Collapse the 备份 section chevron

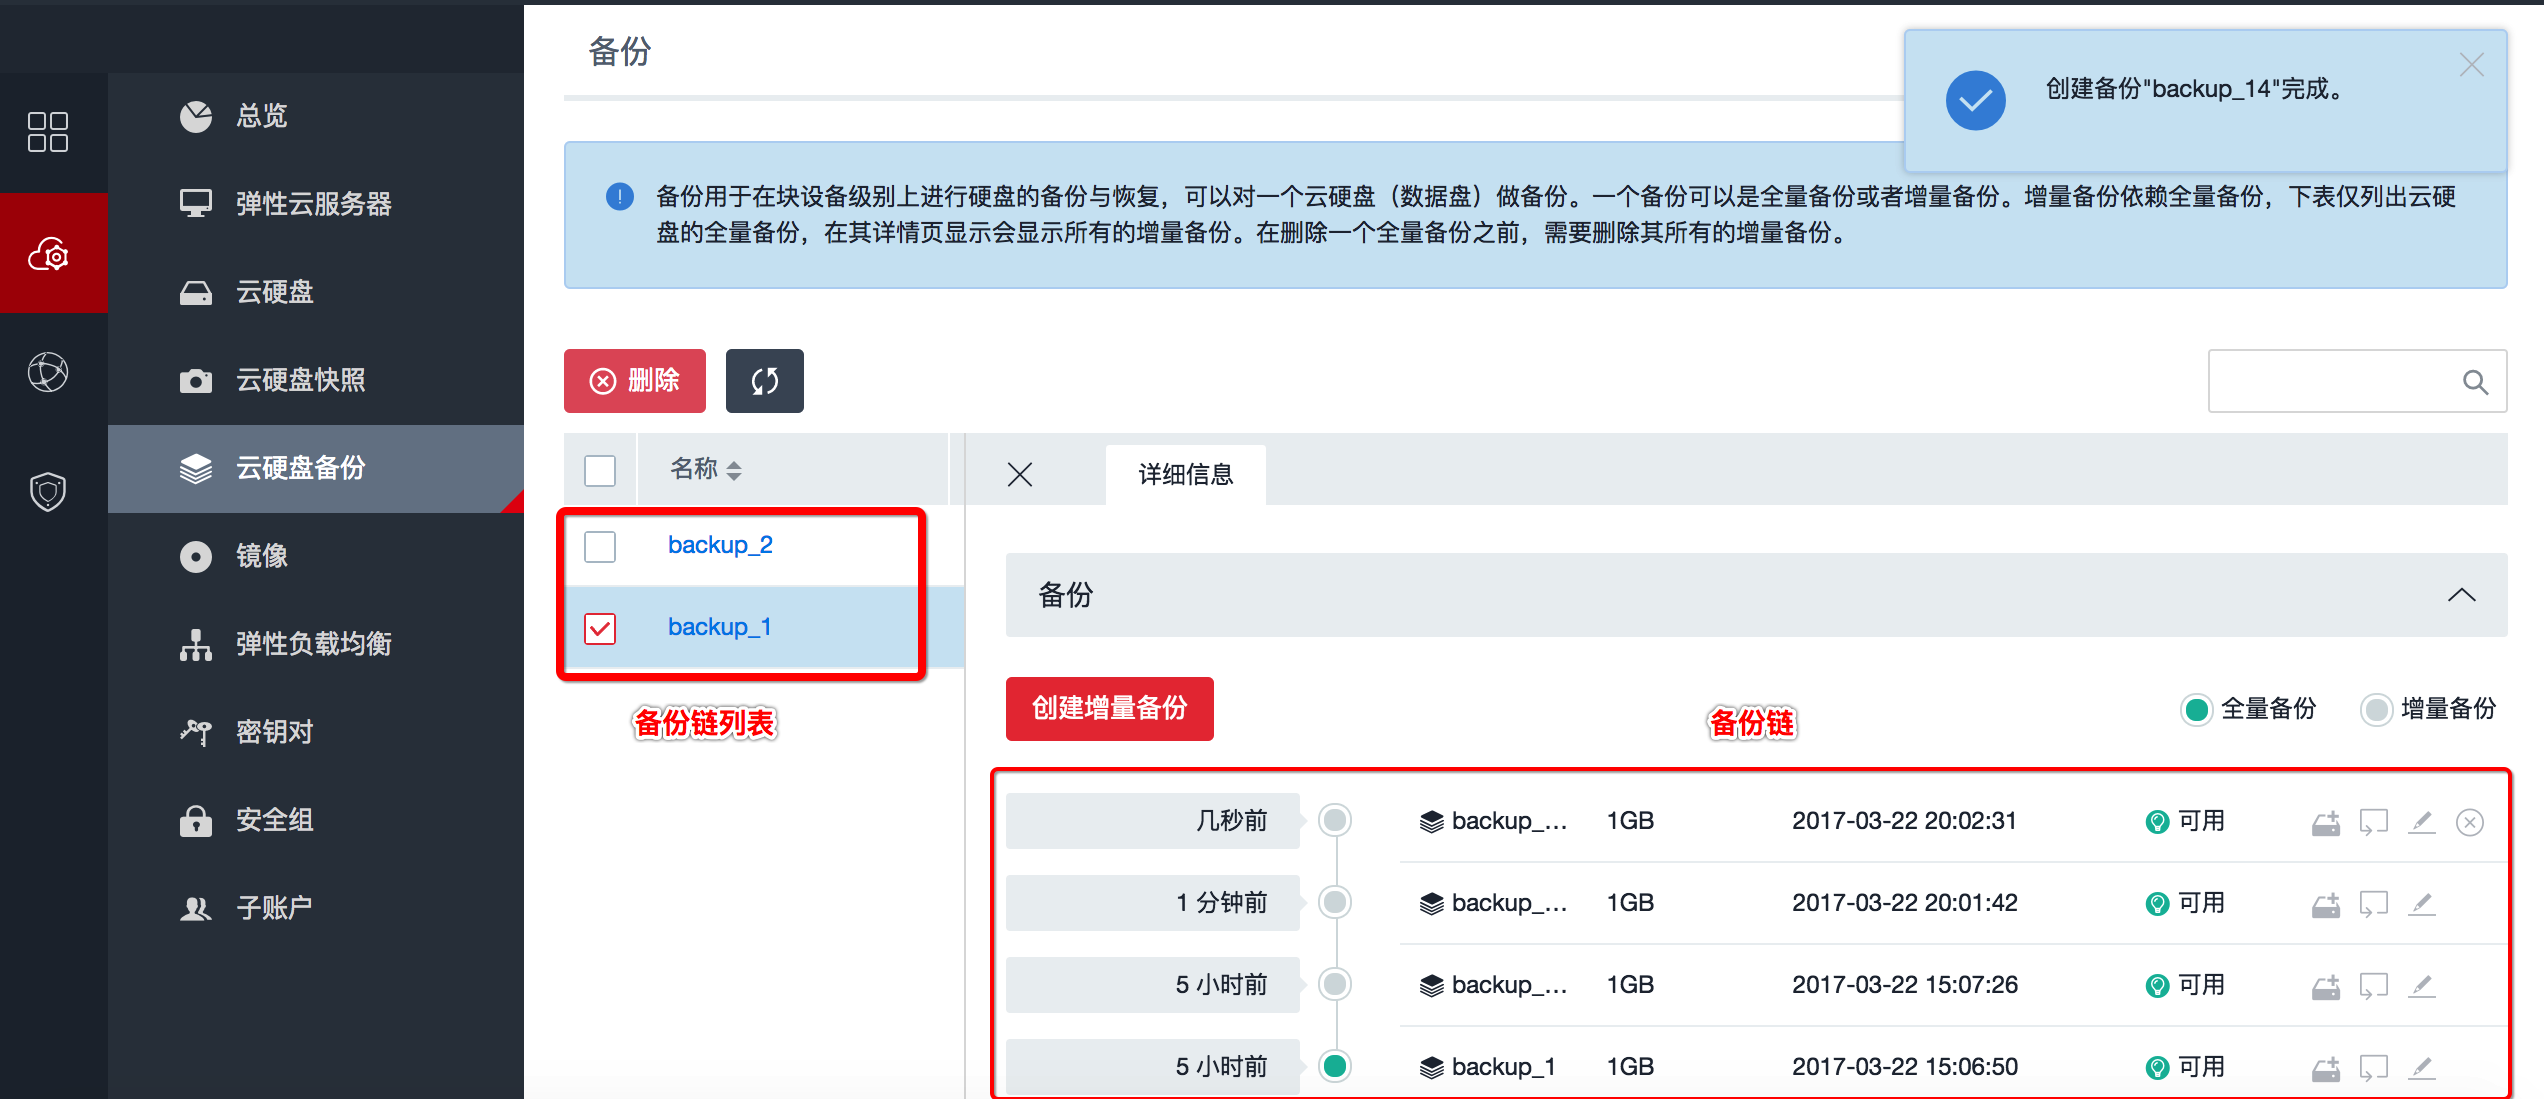pos(2461,595)
